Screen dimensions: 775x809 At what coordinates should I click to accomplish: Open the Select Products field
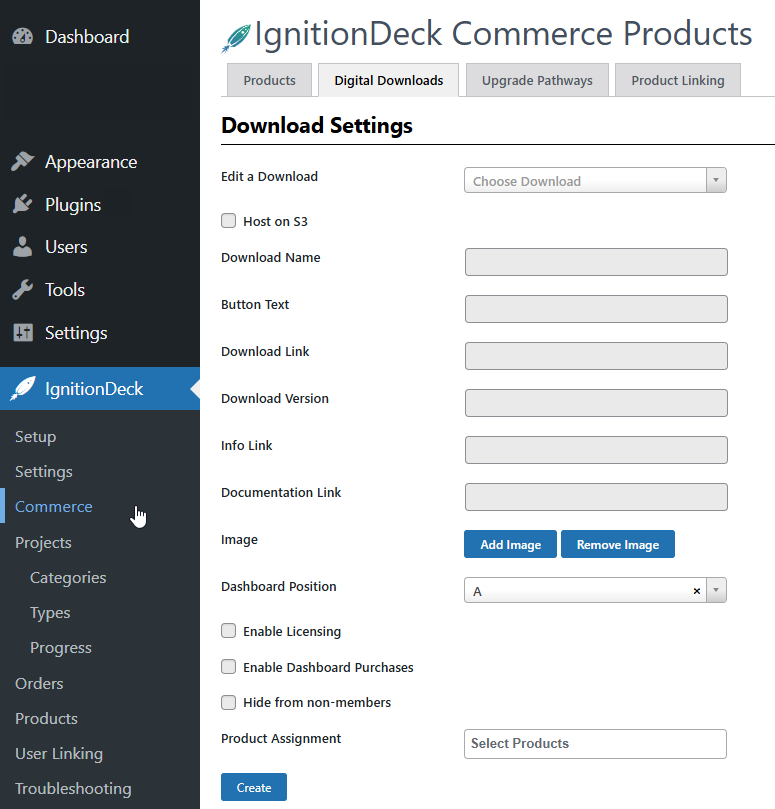595,743
